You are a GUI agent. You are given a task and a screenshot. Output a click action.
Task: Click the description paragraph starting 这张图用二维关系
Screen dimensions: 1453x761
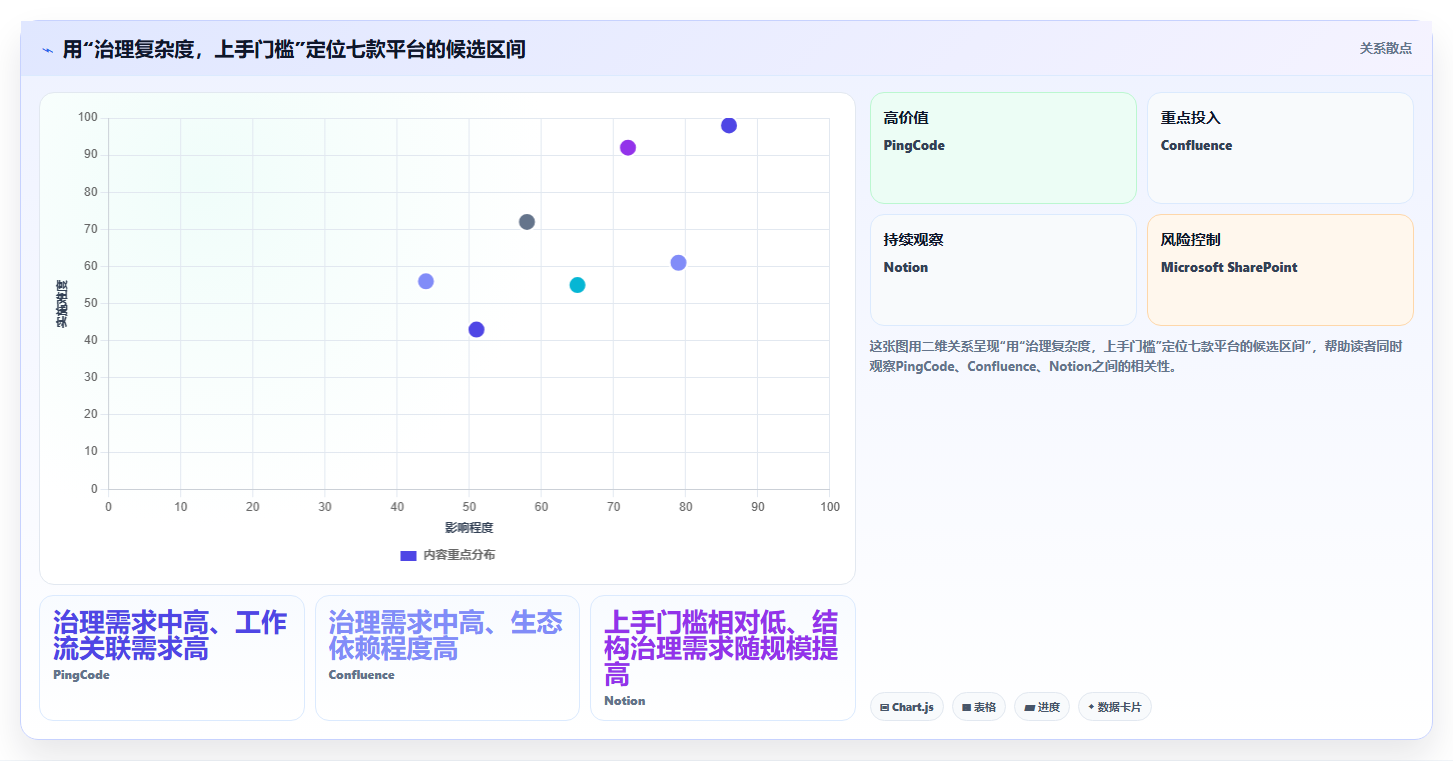point(1136,356)
